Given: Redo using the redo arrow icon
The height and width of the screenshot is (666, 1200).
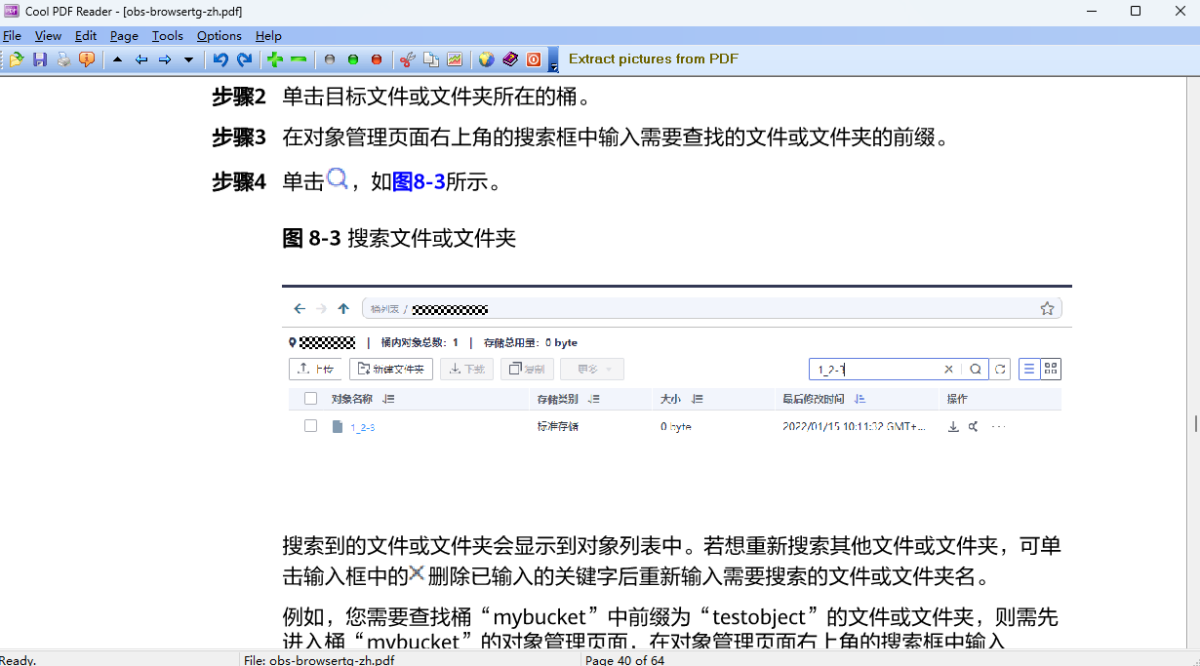Looking at the screenshot, I should [x=244, y=59].
